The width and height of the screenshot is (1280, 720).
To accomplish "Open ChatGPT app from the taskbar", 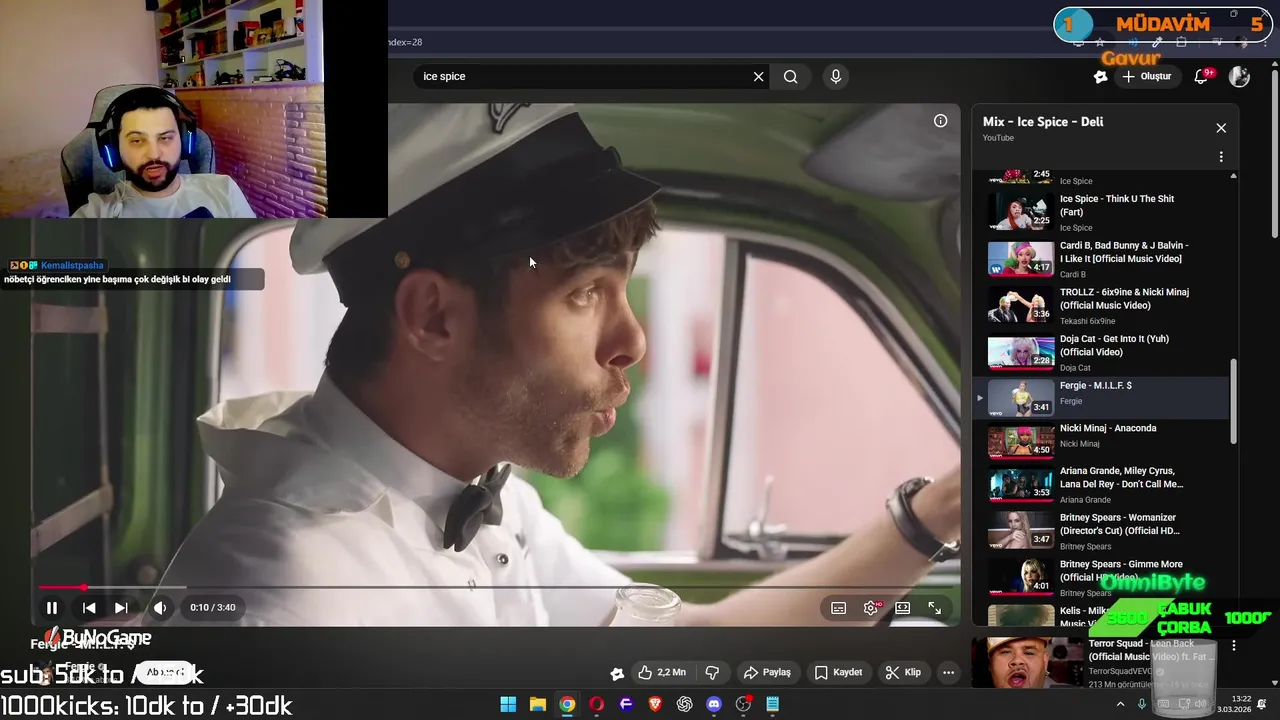I will click(x=684, y=704).
